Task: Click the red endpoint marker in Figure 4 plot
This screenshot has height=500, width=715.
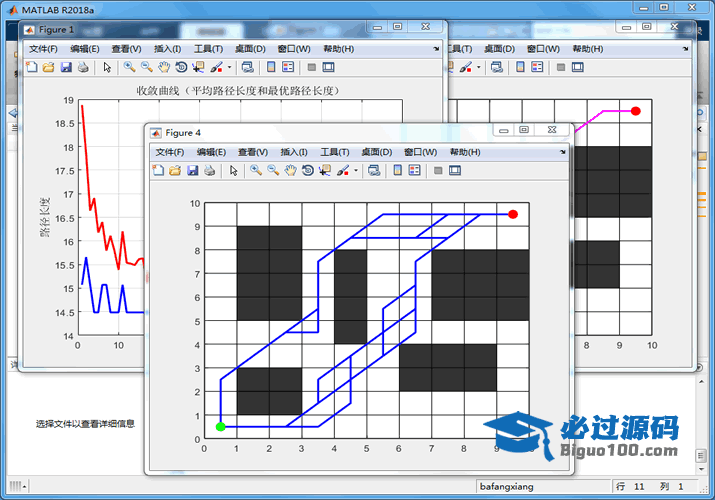Action: [513, 214]
